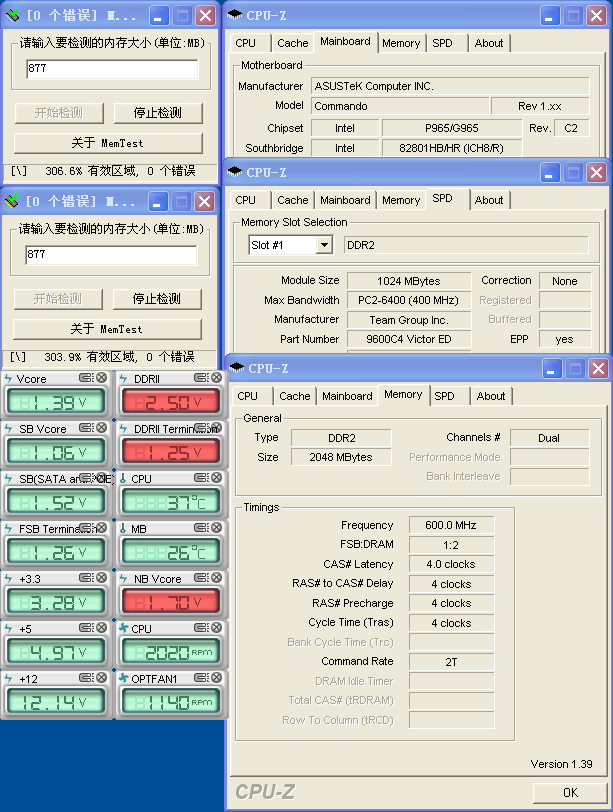613x812 pixels.
Task: Click the OPTFAN1 fan icon
Action: pyautogui.click(x=123, y=679)
